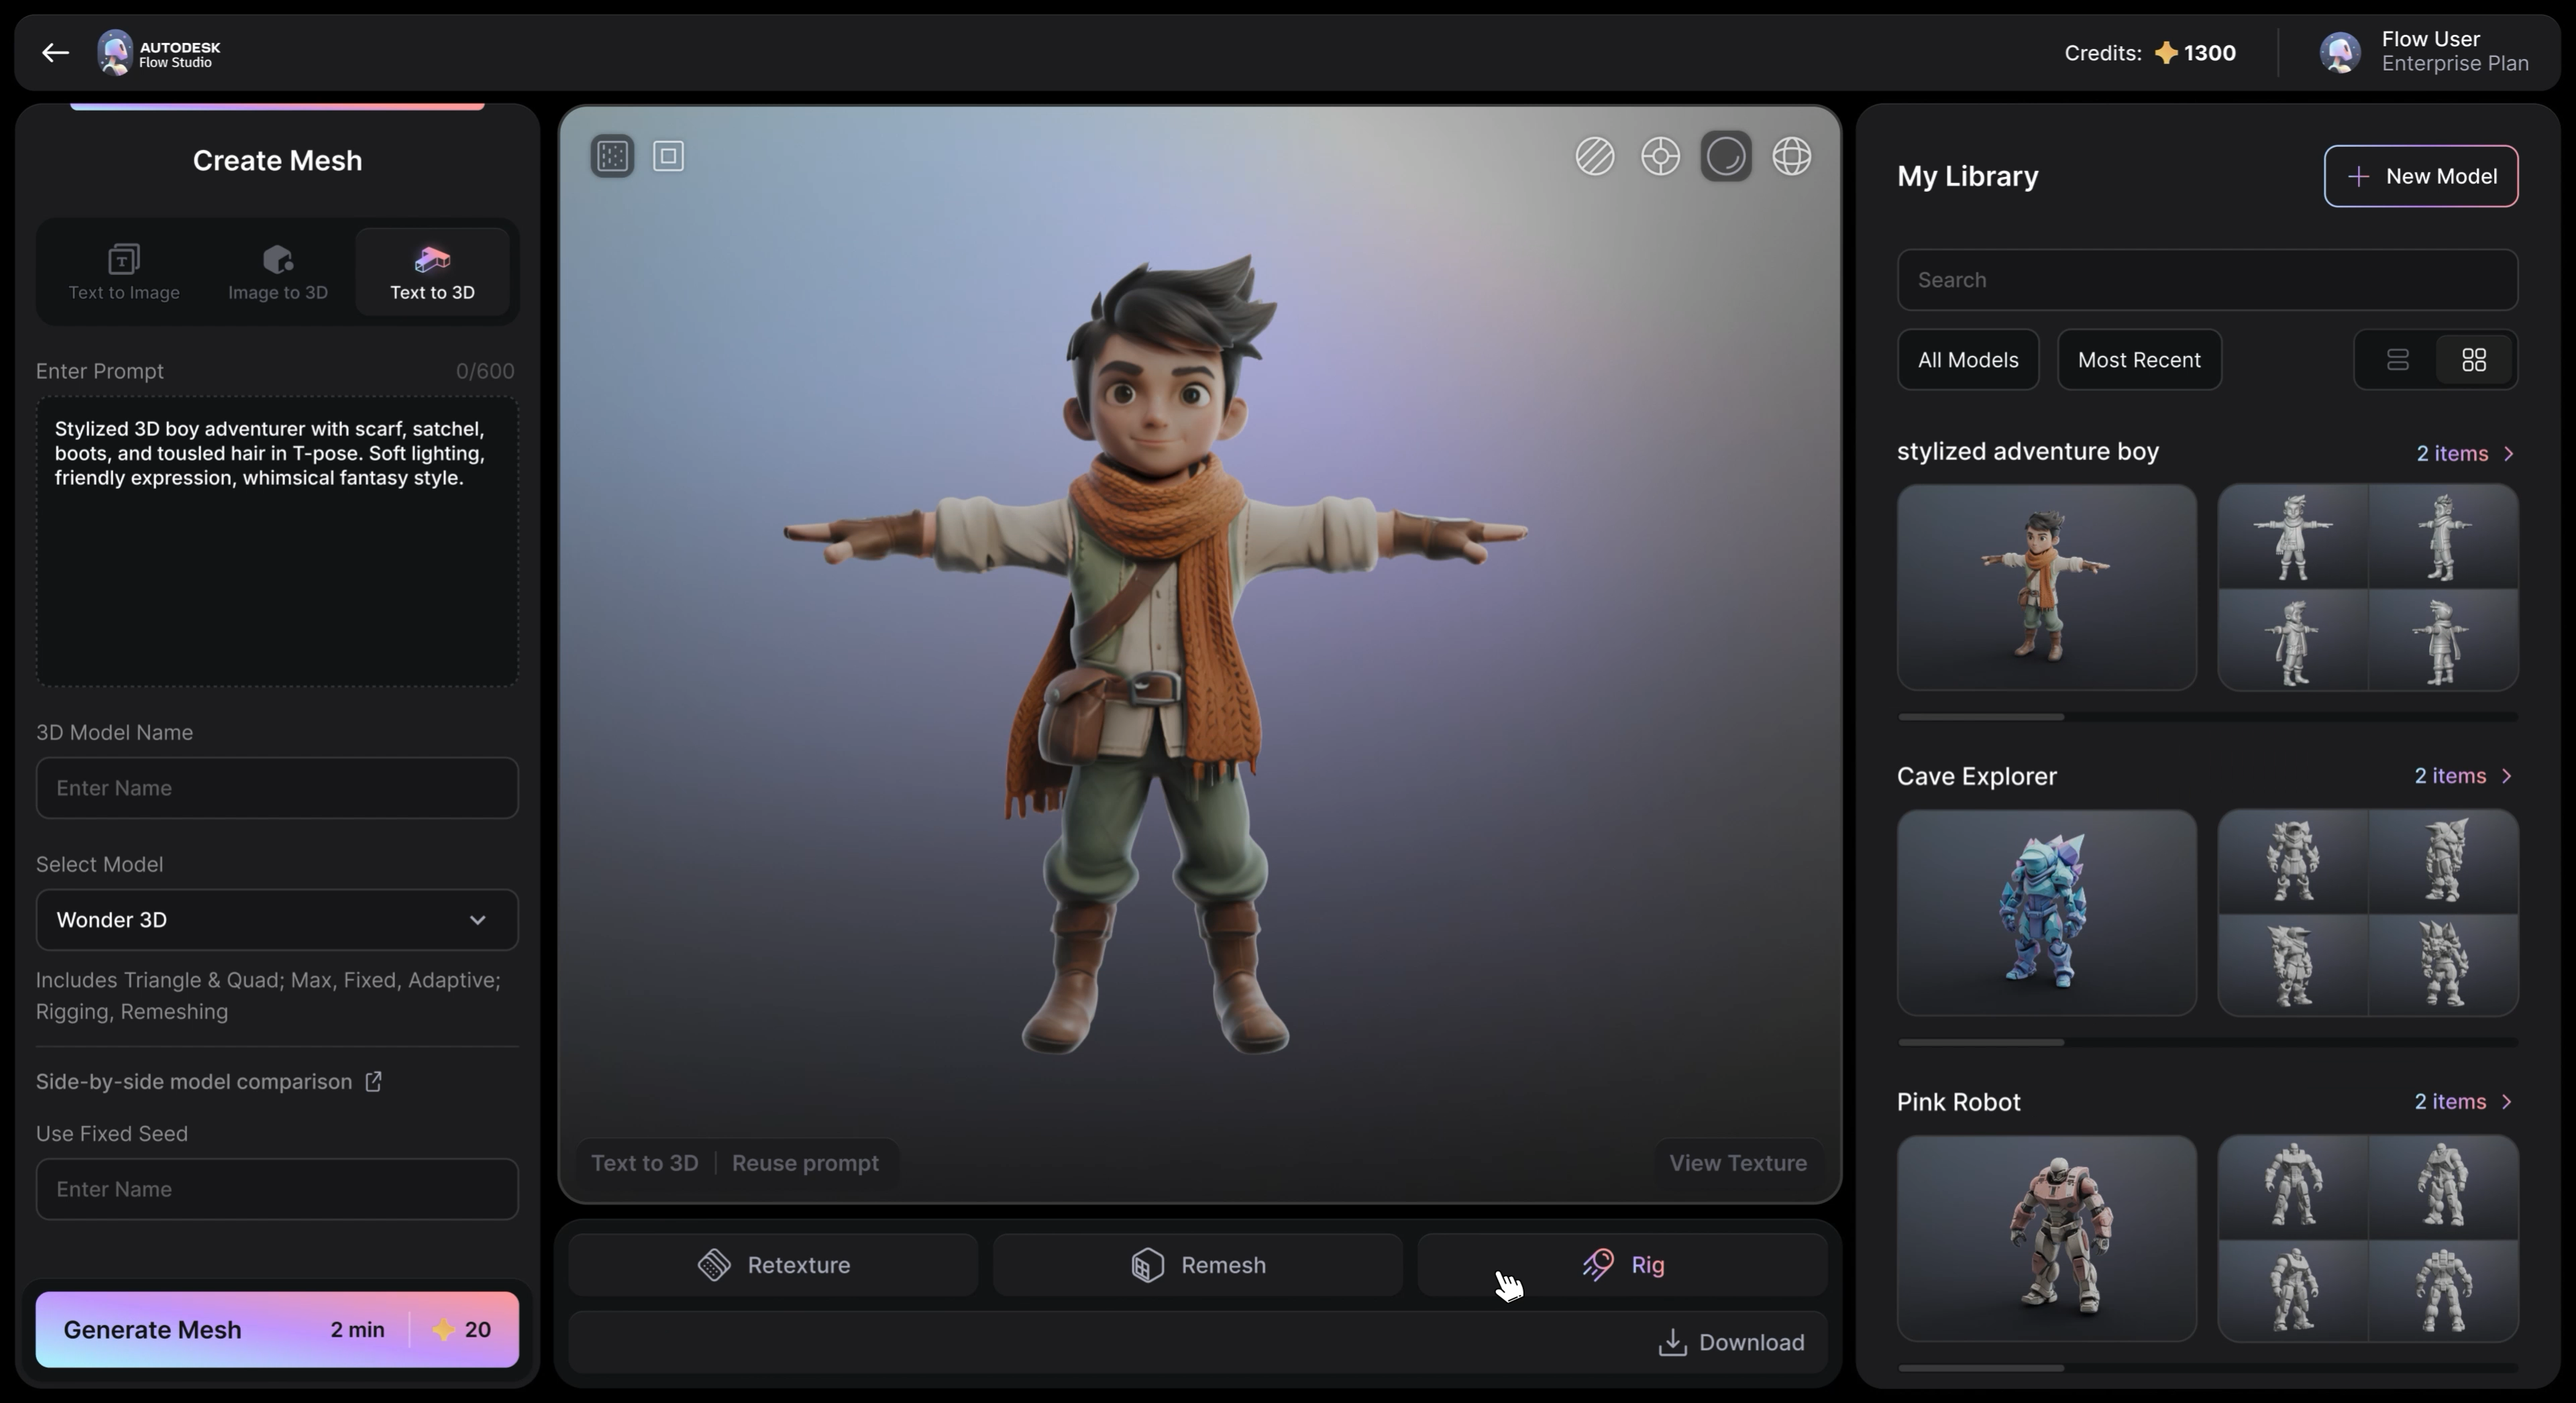
Task: Select the Text to Image tool
Action: [x=123, y=272]
